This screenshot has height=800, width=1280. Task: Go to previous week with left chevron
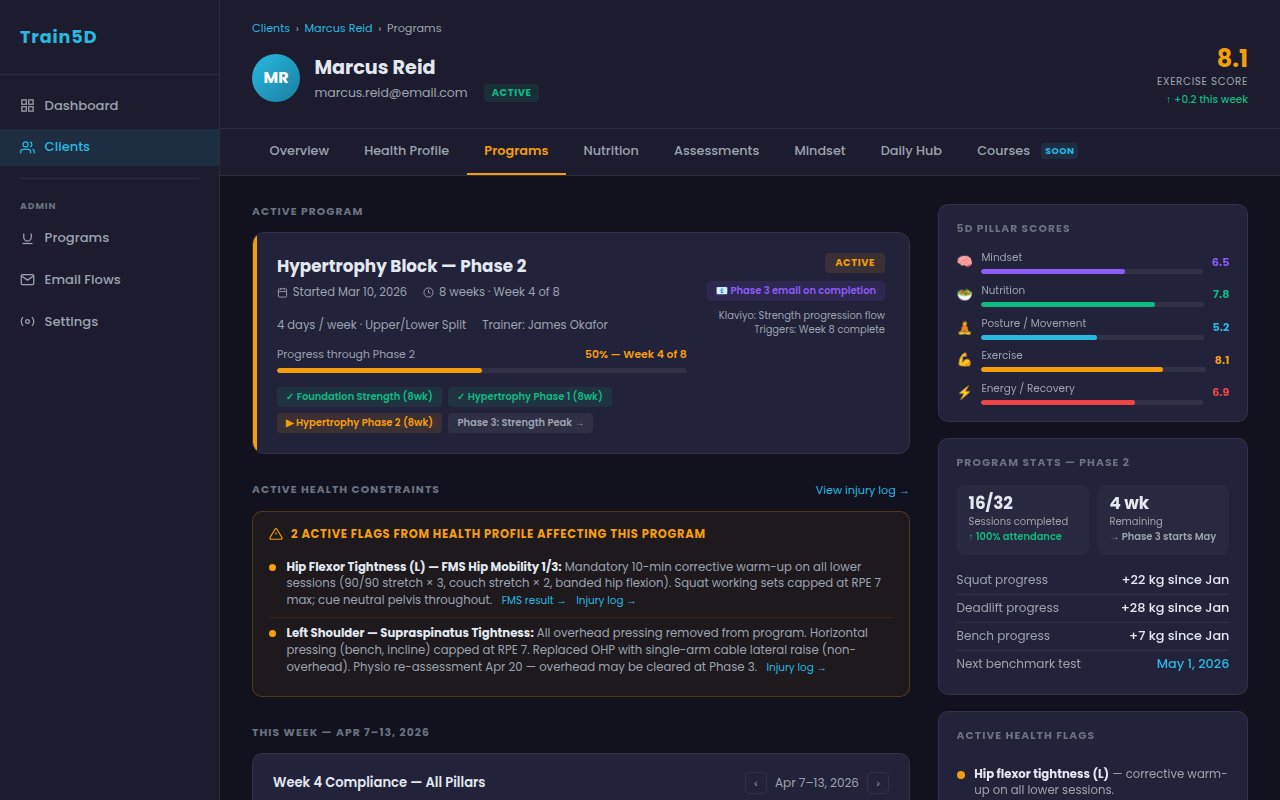(x=757, y=783)
